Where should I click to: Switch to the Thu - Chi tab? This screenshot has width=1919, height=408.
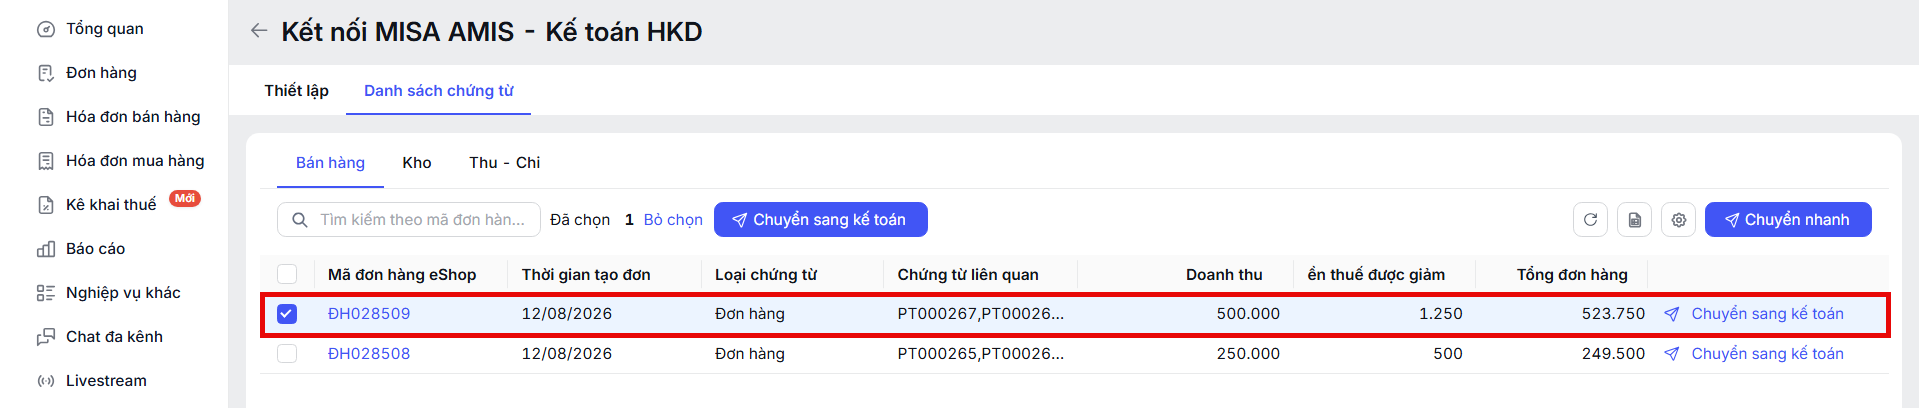(505, 163)
